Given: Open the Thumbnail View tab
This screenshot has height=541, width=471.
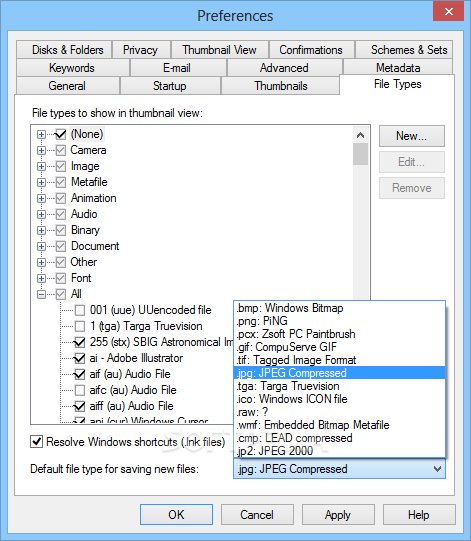Looking at the screenshot, I should 220,50.
